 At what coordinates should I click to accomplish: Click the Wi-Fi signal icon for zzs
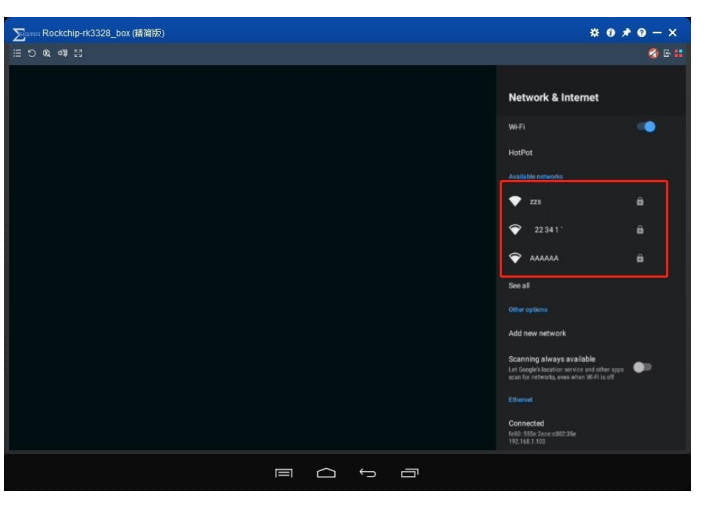(x=515, y=201)
